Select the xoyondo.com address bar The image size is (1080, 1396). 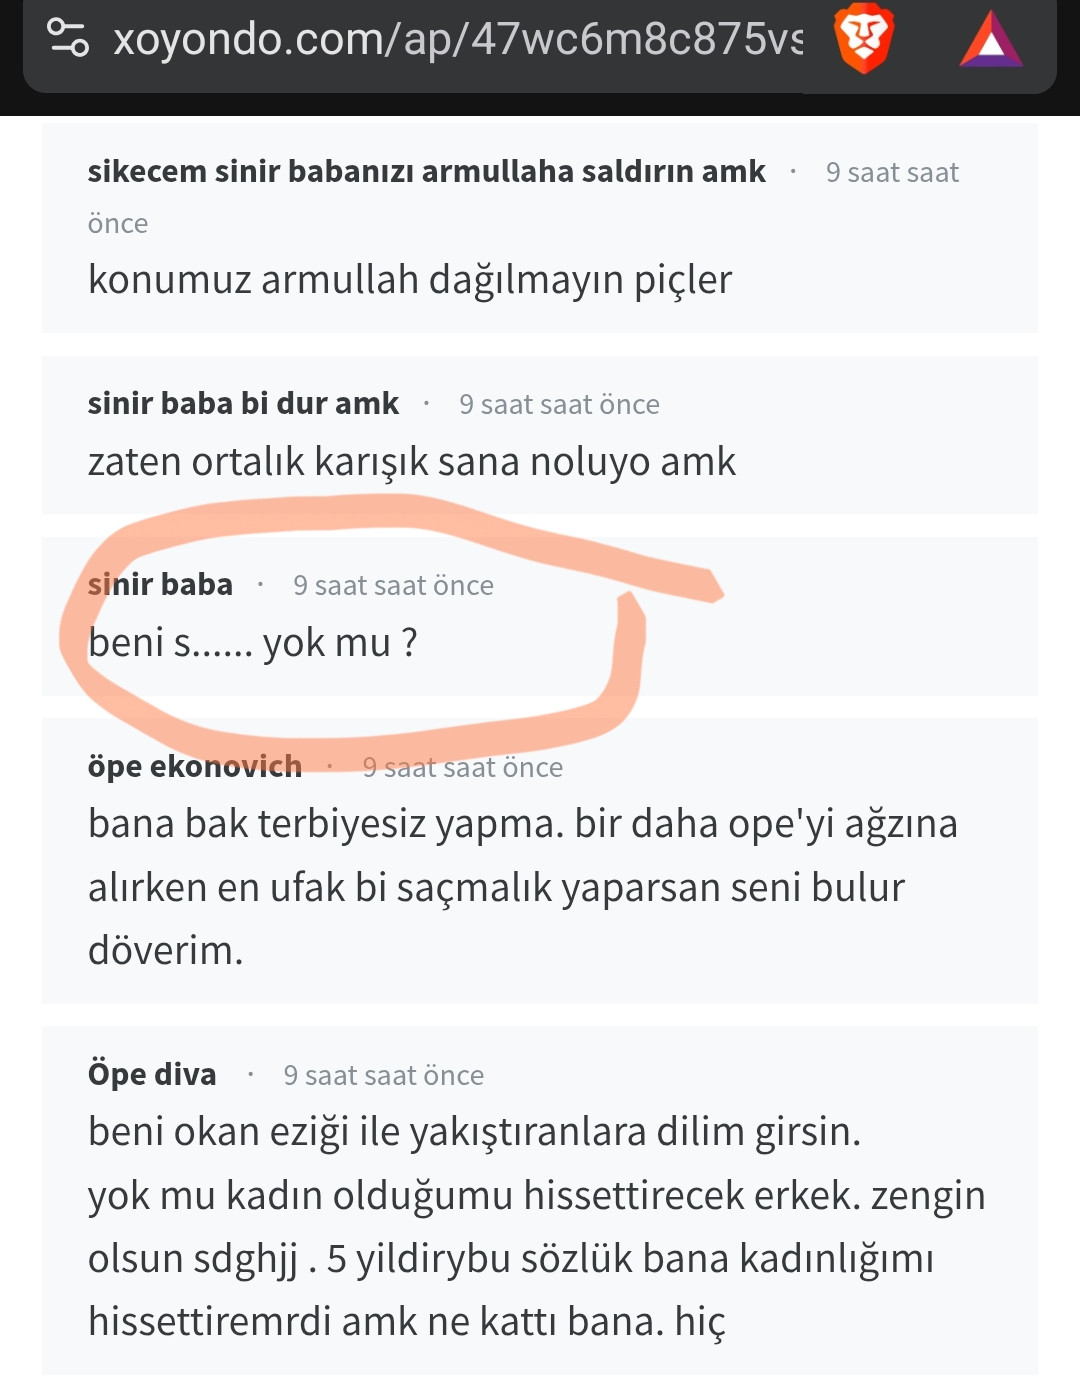(x=456, y=39)
